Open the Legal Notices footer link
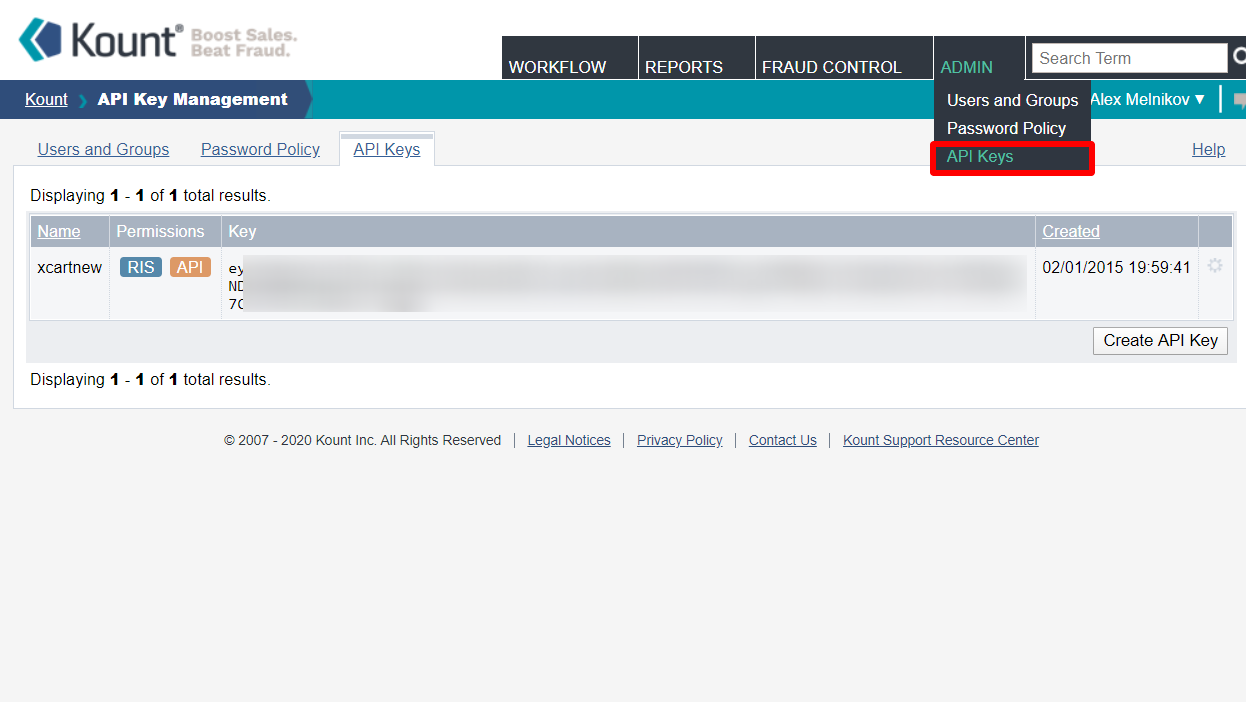 click(x=569, y=440)
